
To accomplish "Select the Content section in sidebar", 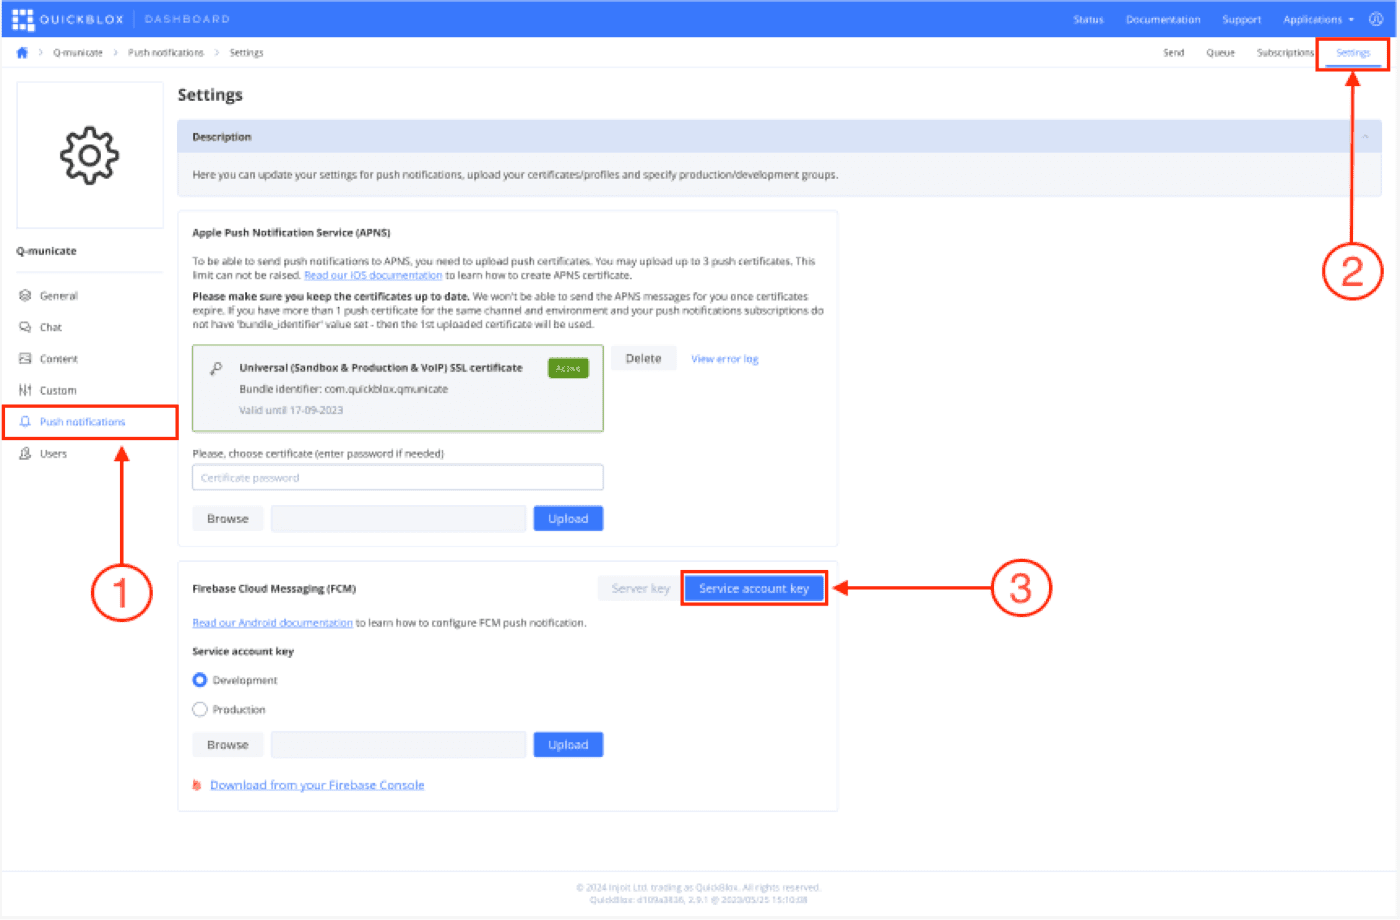I will 60,358.
